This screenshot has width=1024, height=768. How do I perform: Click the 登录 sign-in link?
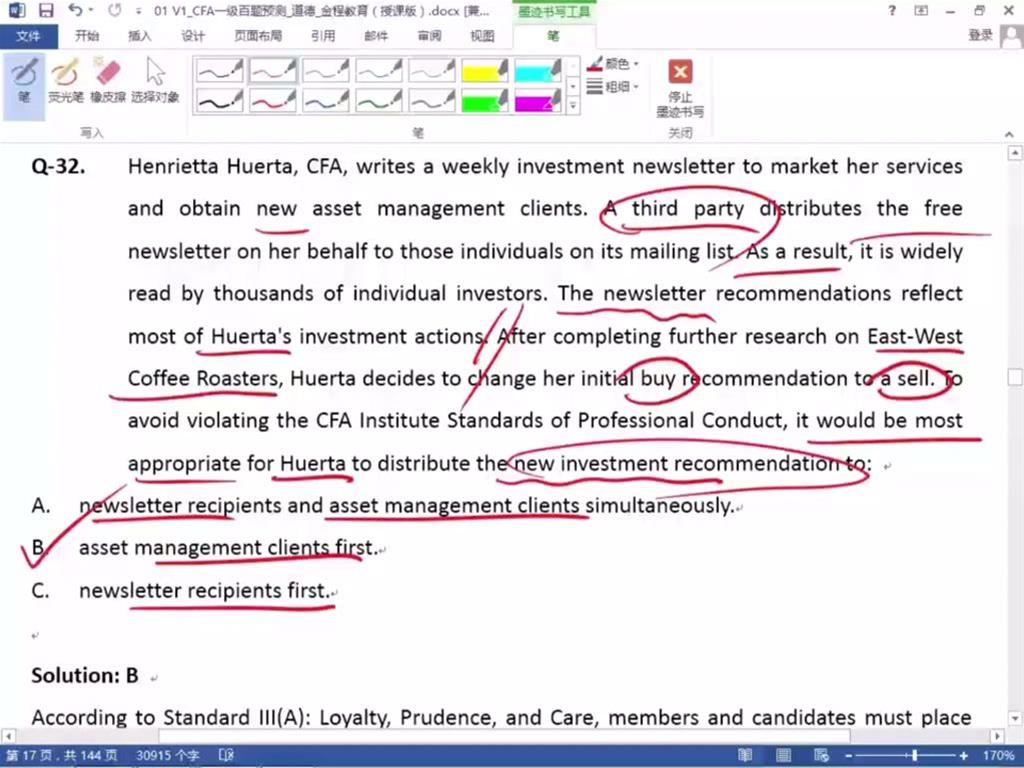tap(980, 36)
